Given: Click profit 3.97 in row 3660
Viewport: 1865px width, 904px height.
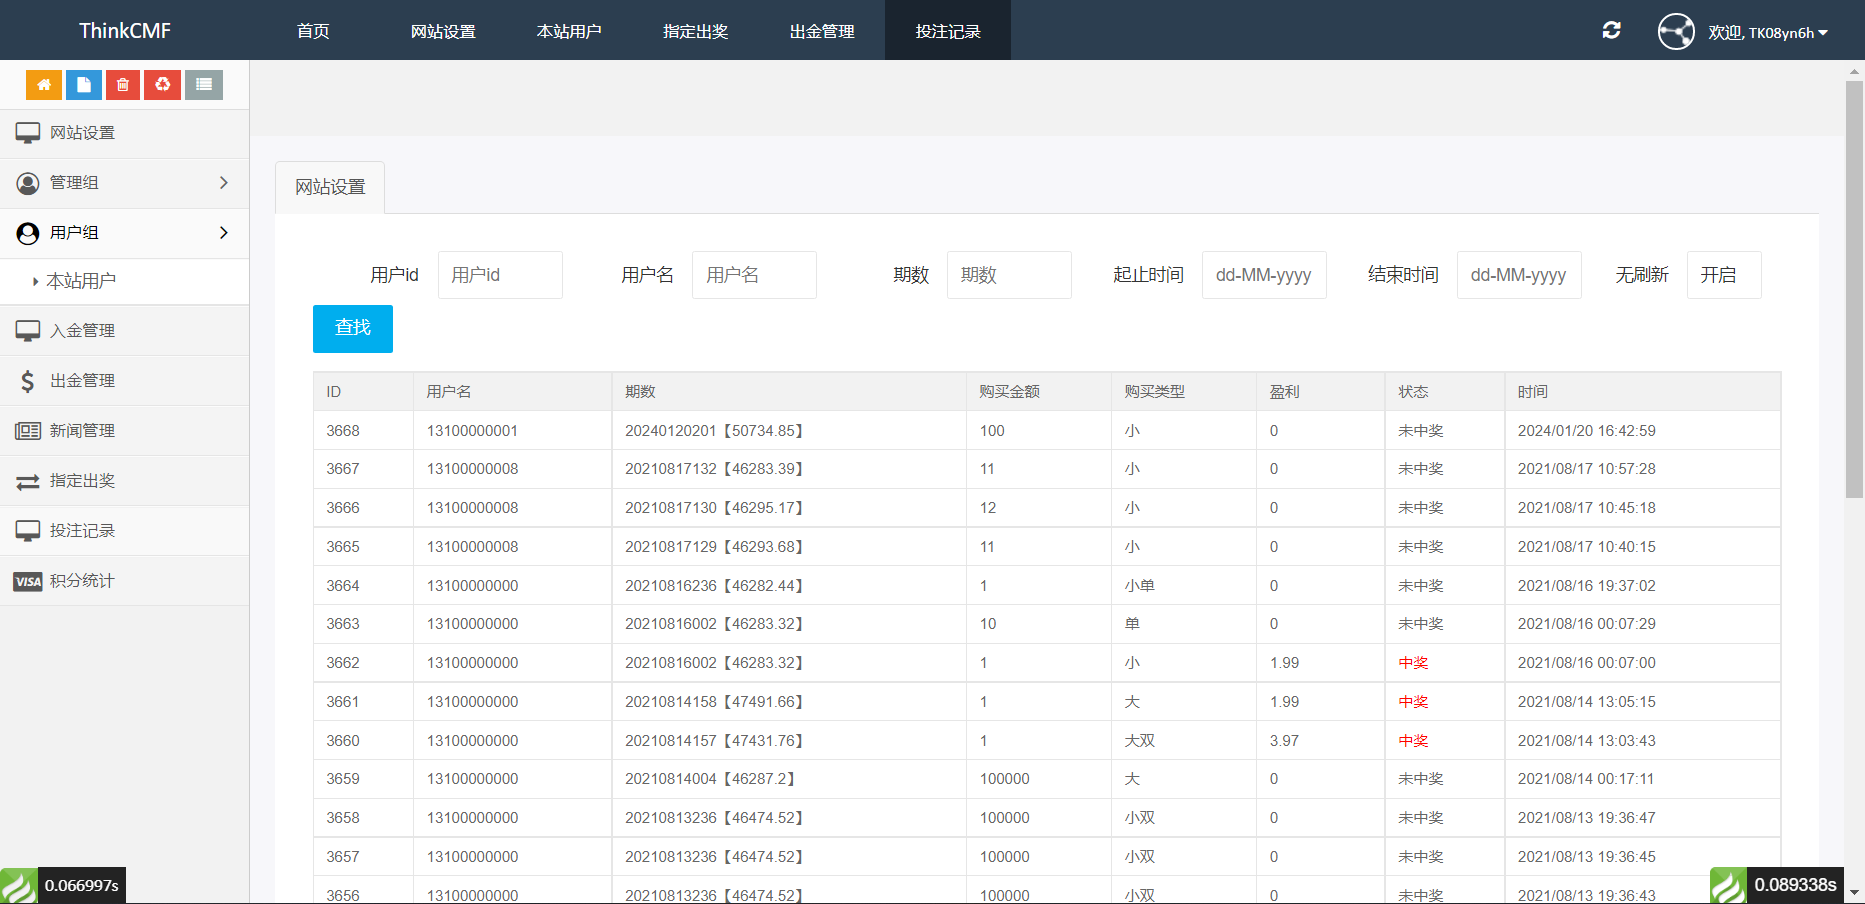Looking at the screenshot, I should pos(1284,741).
